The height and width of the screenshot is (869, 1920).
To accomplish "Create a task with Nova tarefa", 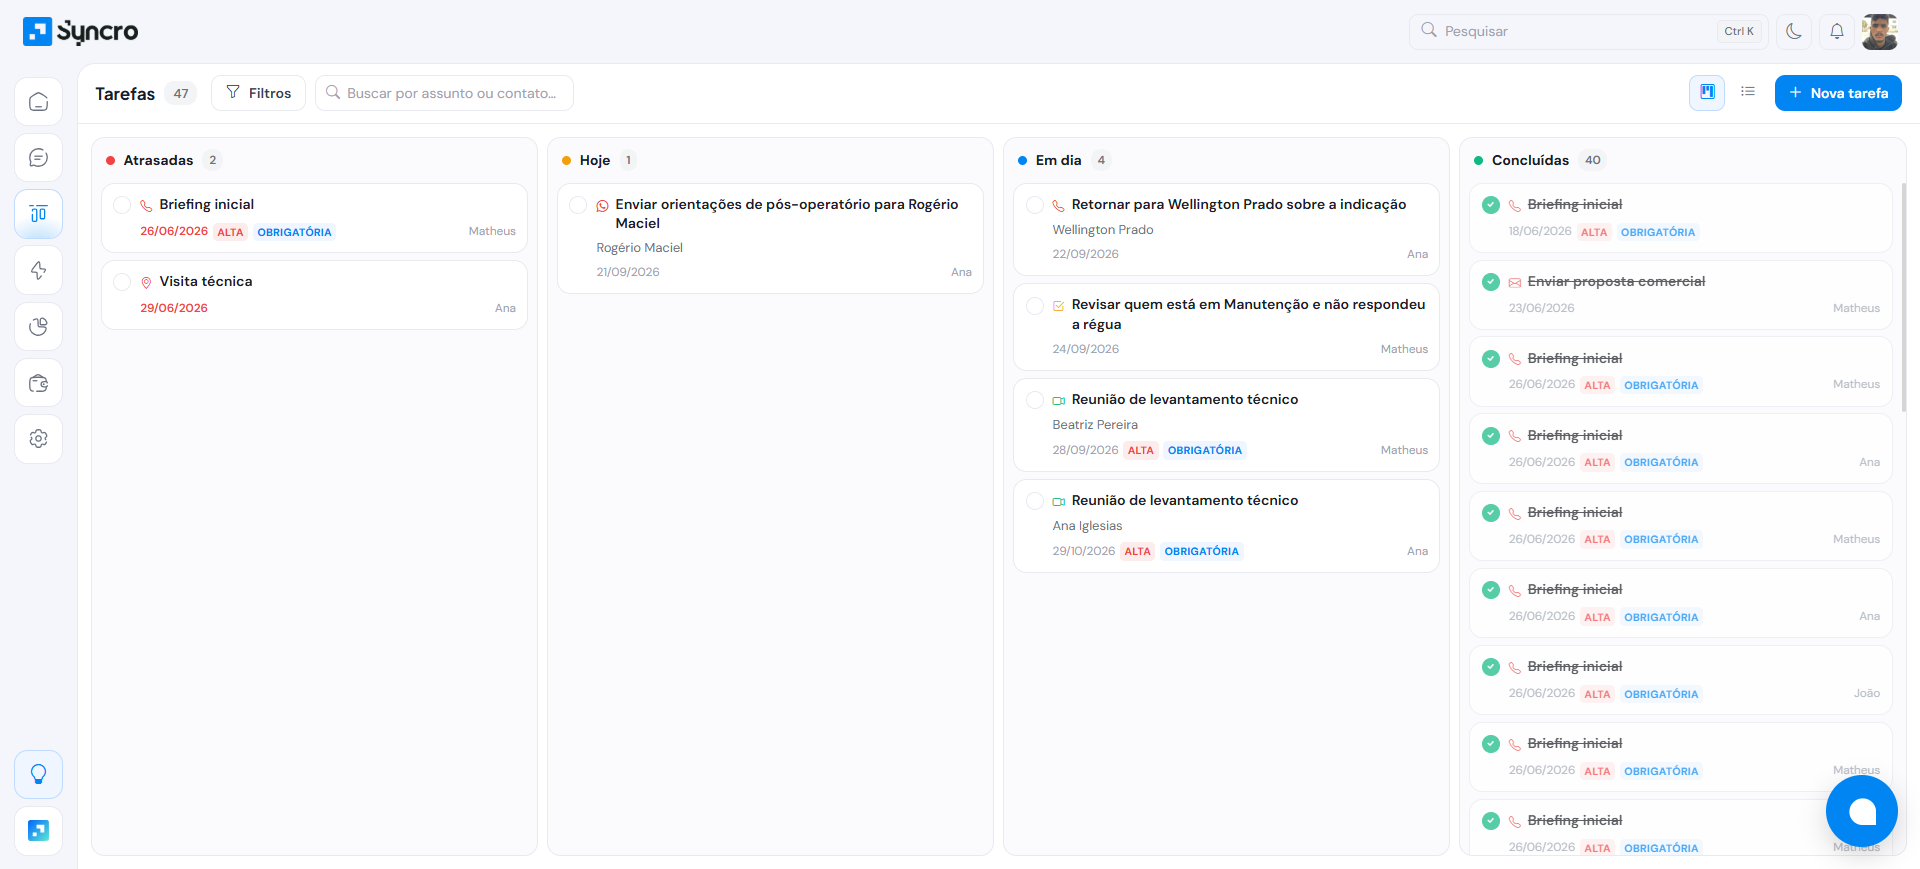I will pos(1838,93).
